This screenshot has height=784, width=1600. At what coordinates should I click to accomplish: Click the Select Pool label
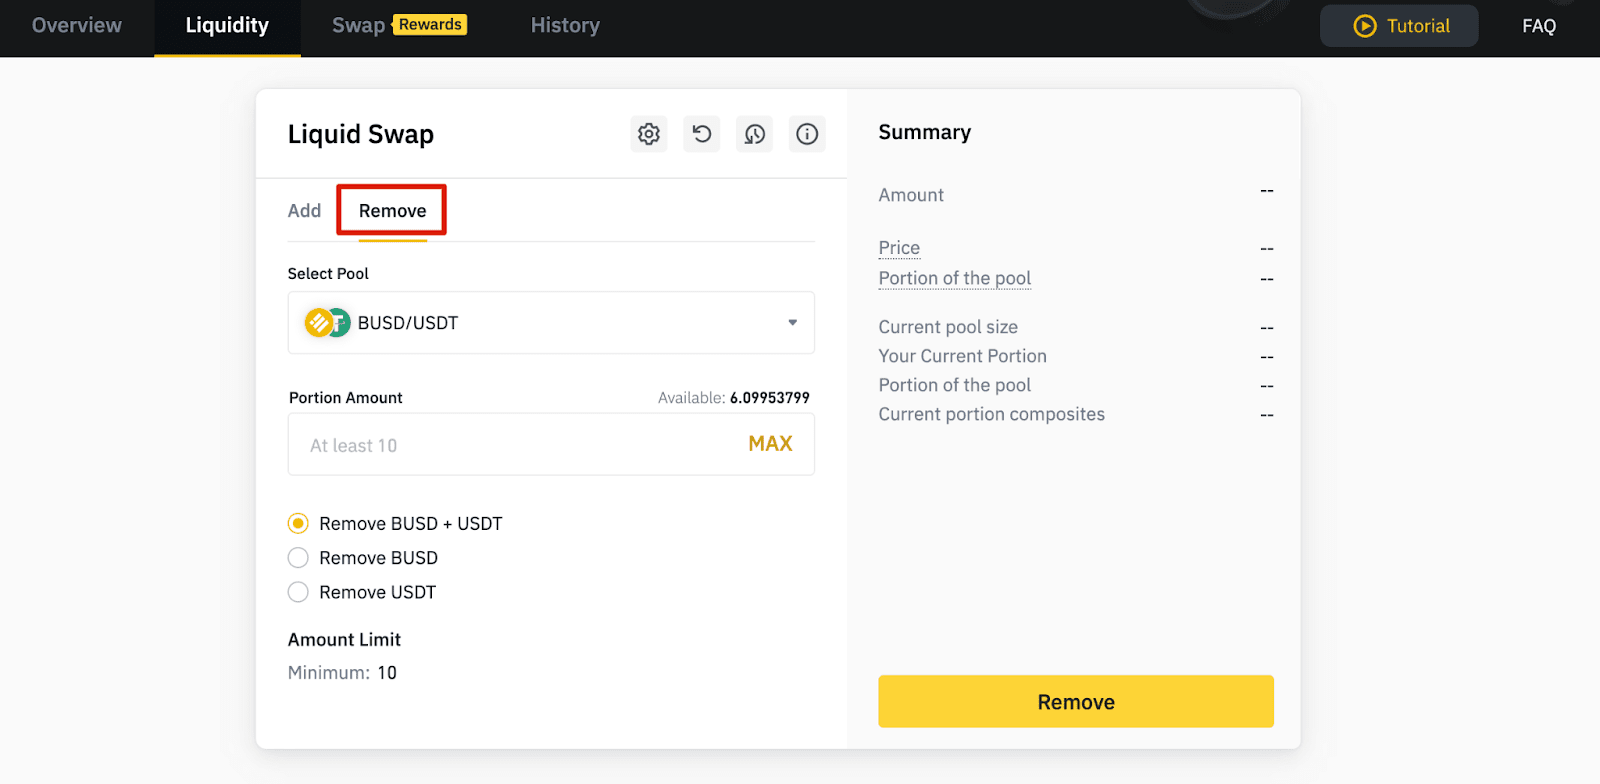pos(328,274)
